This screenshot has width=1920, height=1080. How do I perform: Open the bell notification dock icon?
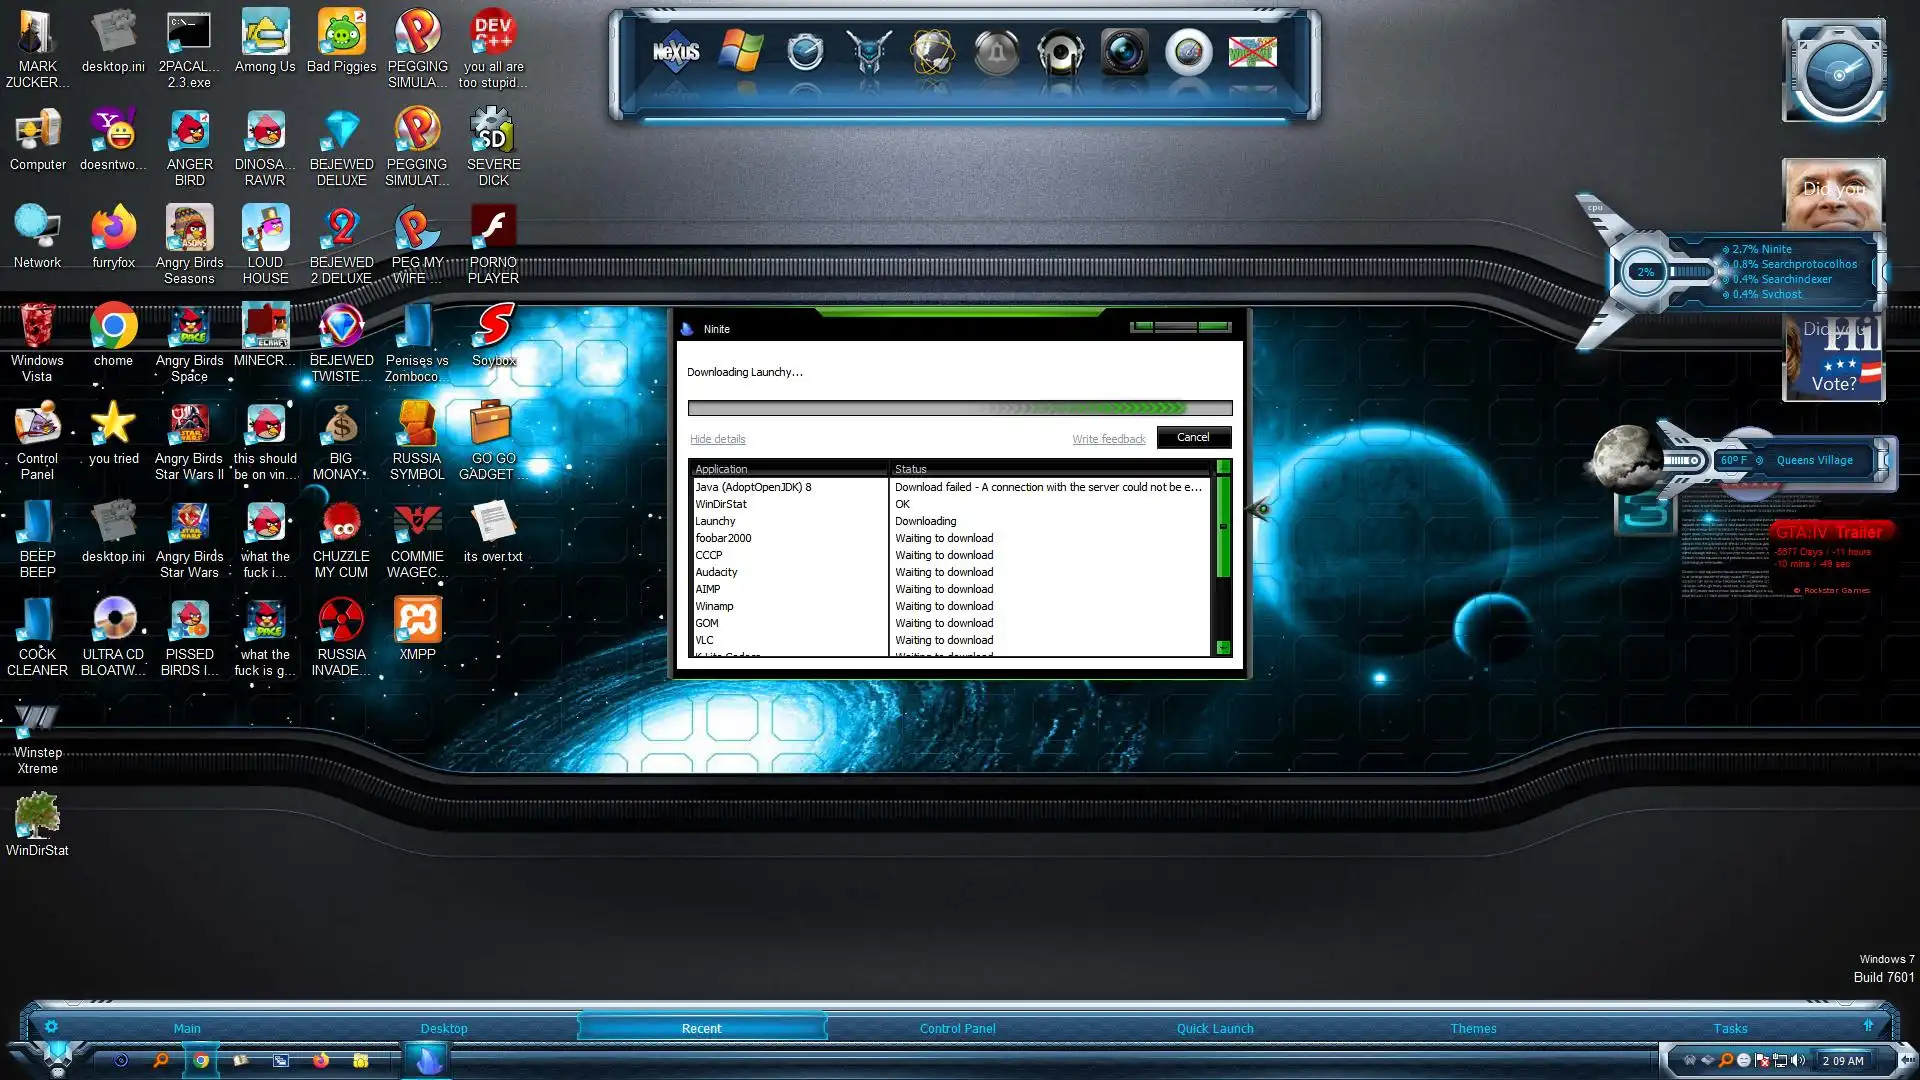click(996, 52)
